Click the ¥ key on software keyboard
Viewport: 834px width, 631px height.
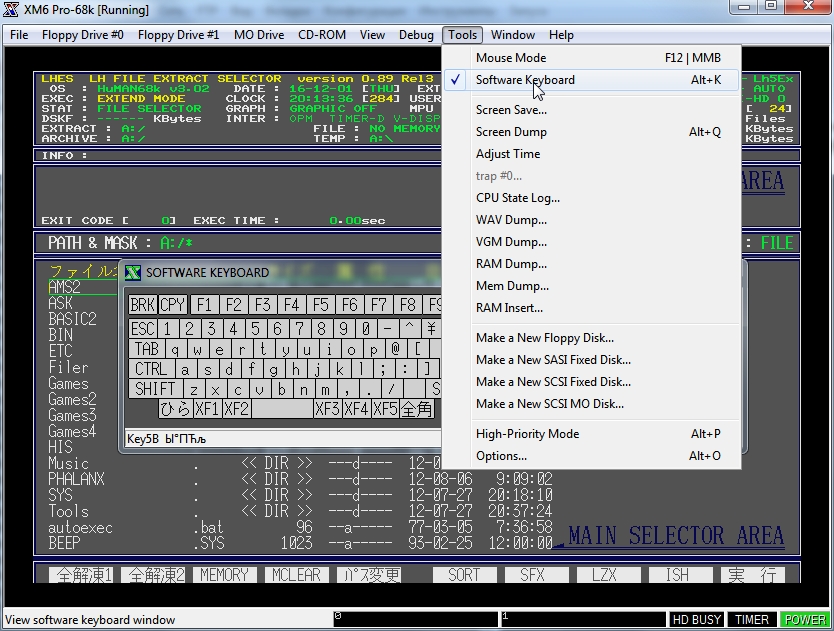[431, 328]
